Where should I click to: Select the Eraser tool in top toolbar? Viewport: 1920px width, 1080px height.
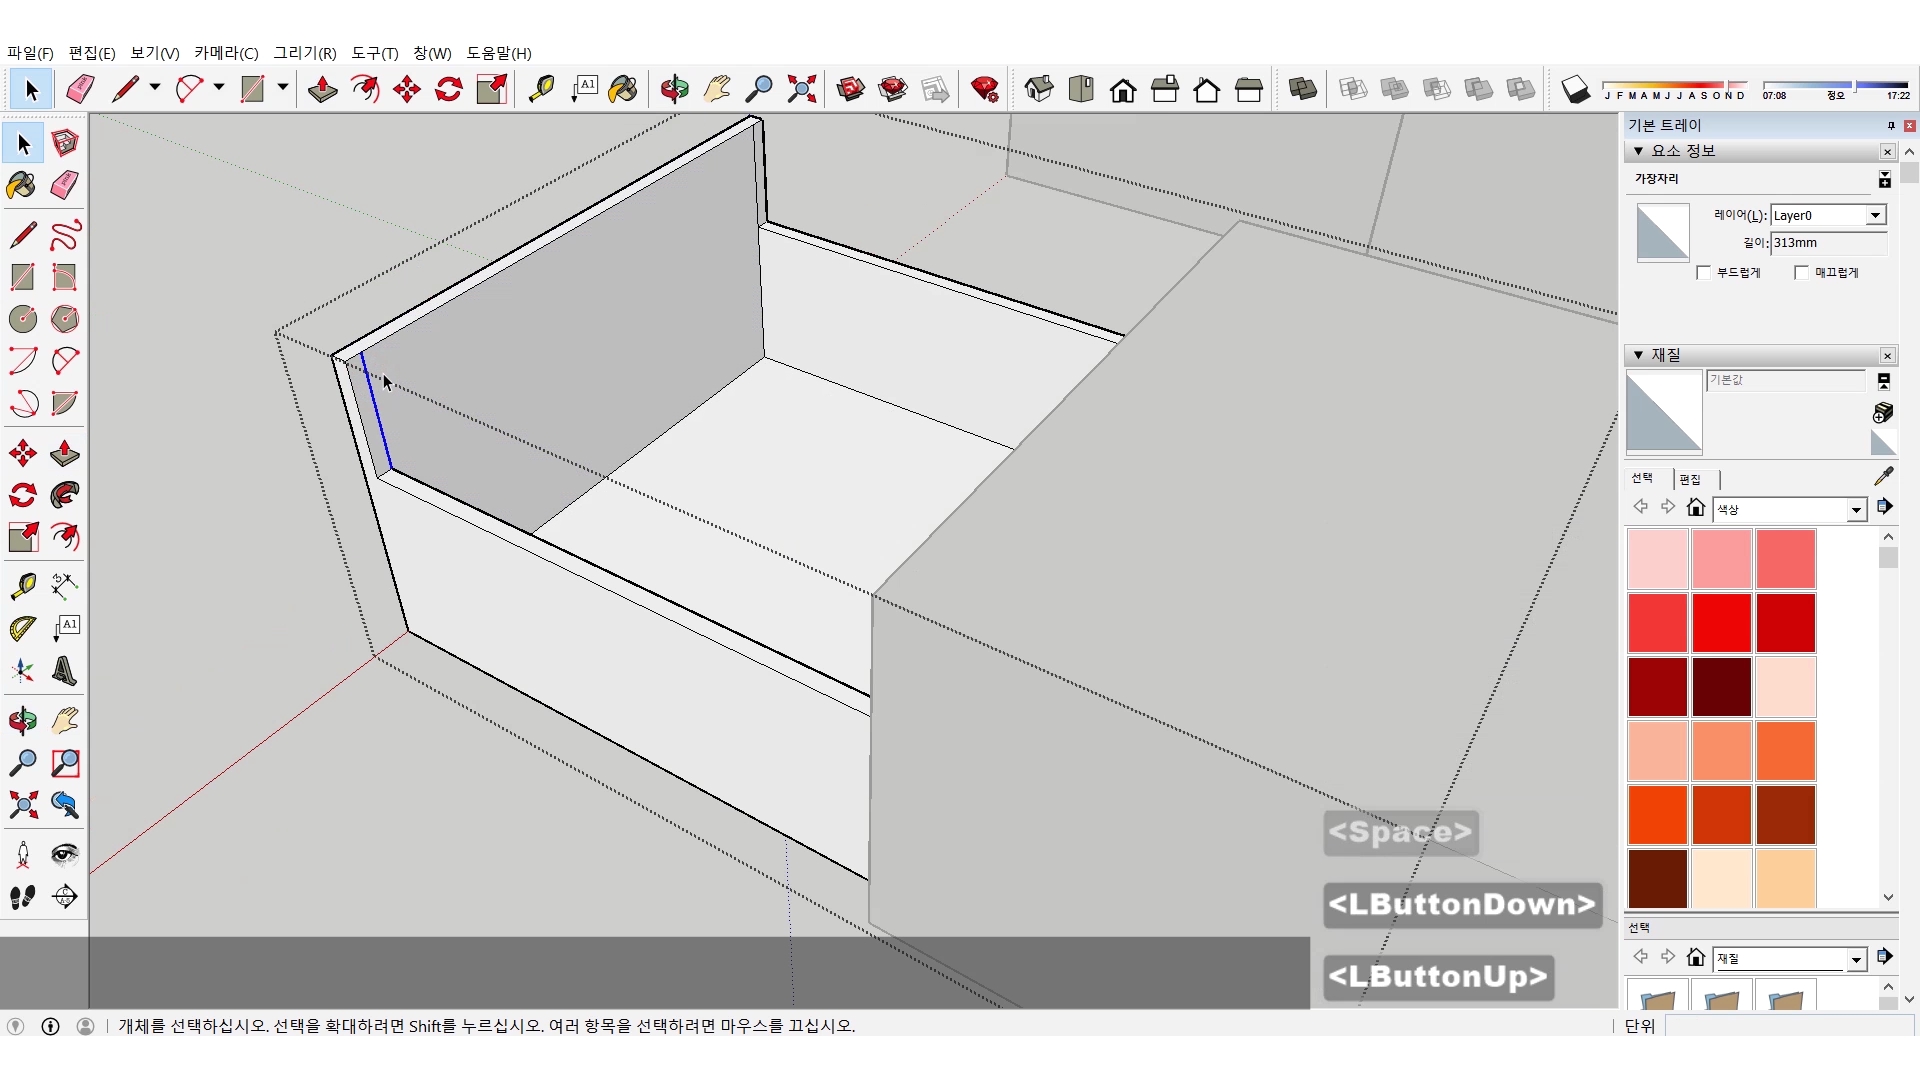[80, 89]
